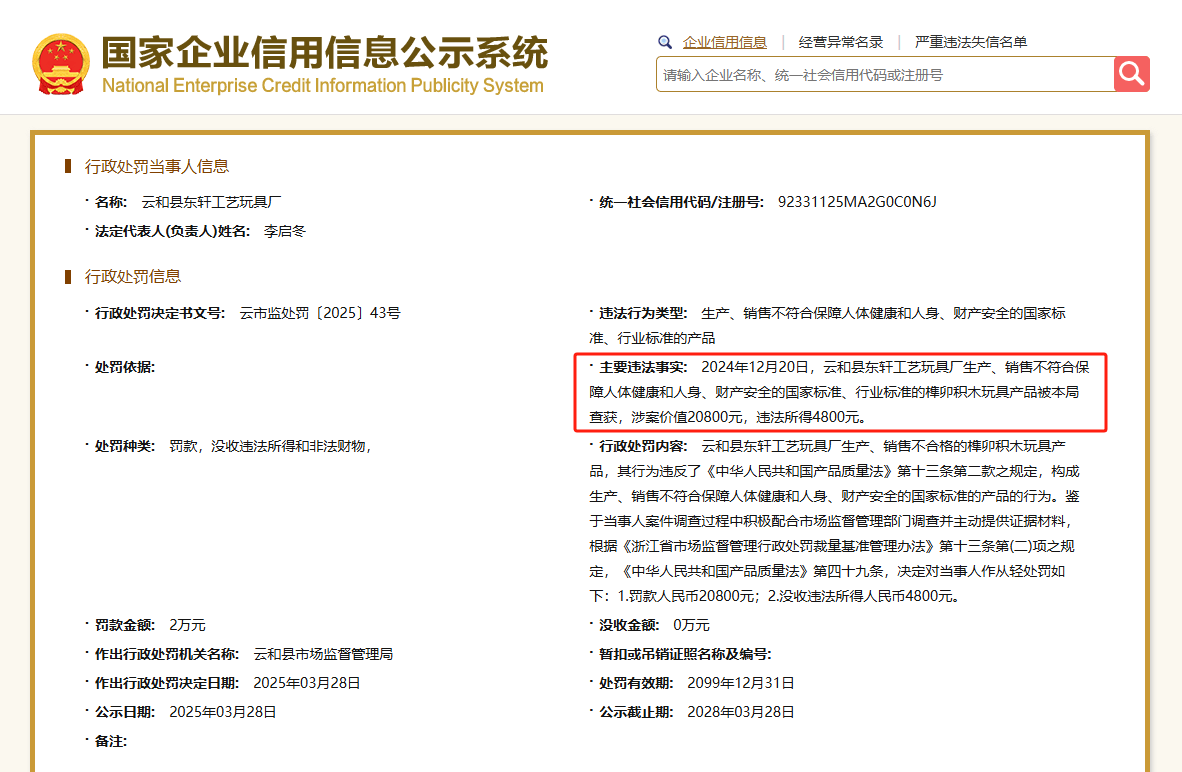The image size is (1182, 772).
Task: Click the confiscation amount 0万元
Action: click(x=691, y=625)
